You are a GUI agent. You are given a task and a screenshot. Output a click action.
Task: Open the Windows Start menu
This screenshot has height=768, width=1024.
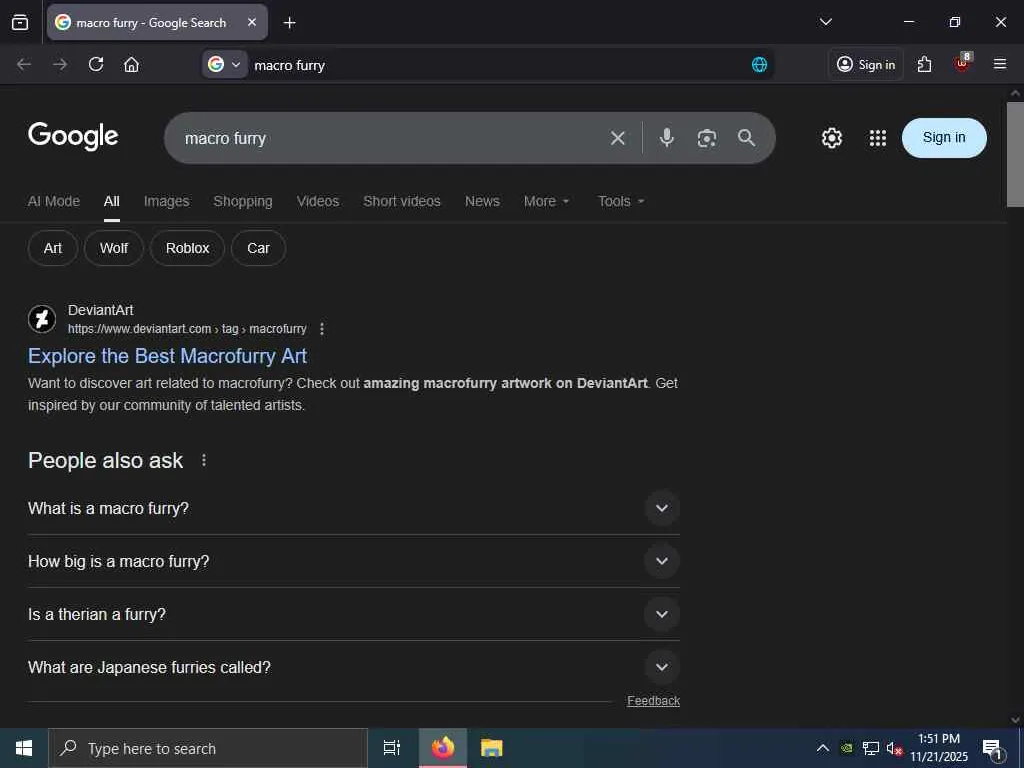(24, 748)
